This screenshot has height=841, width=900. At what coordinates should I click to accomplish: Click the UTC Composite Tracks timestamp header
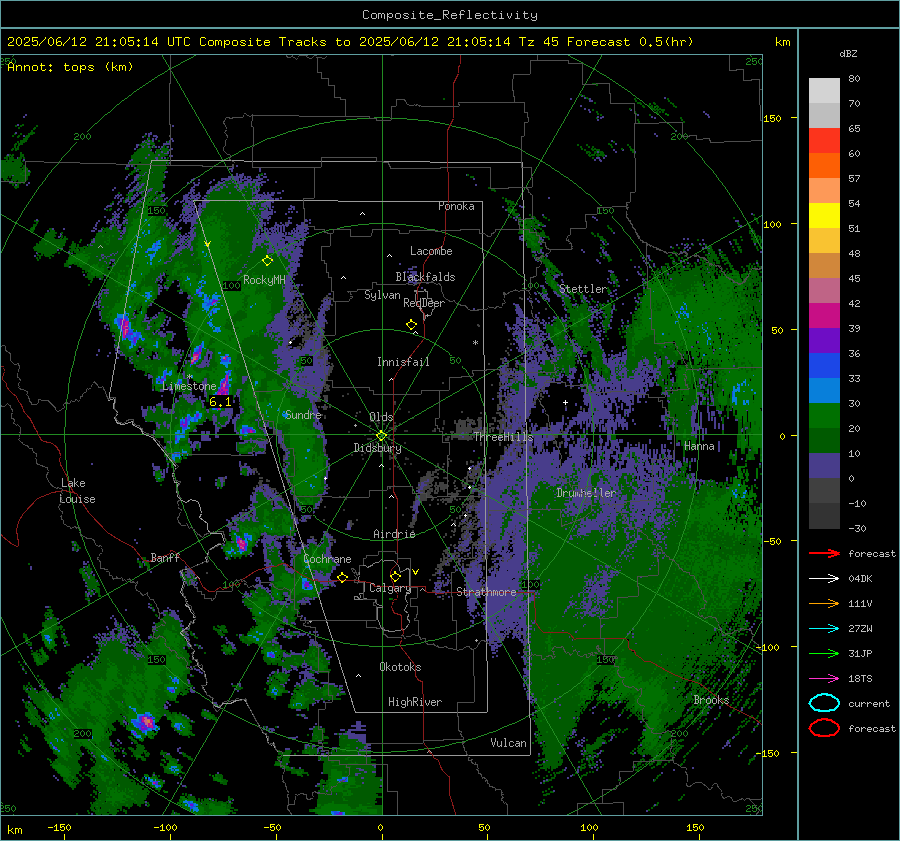click(x=350, y=42)
